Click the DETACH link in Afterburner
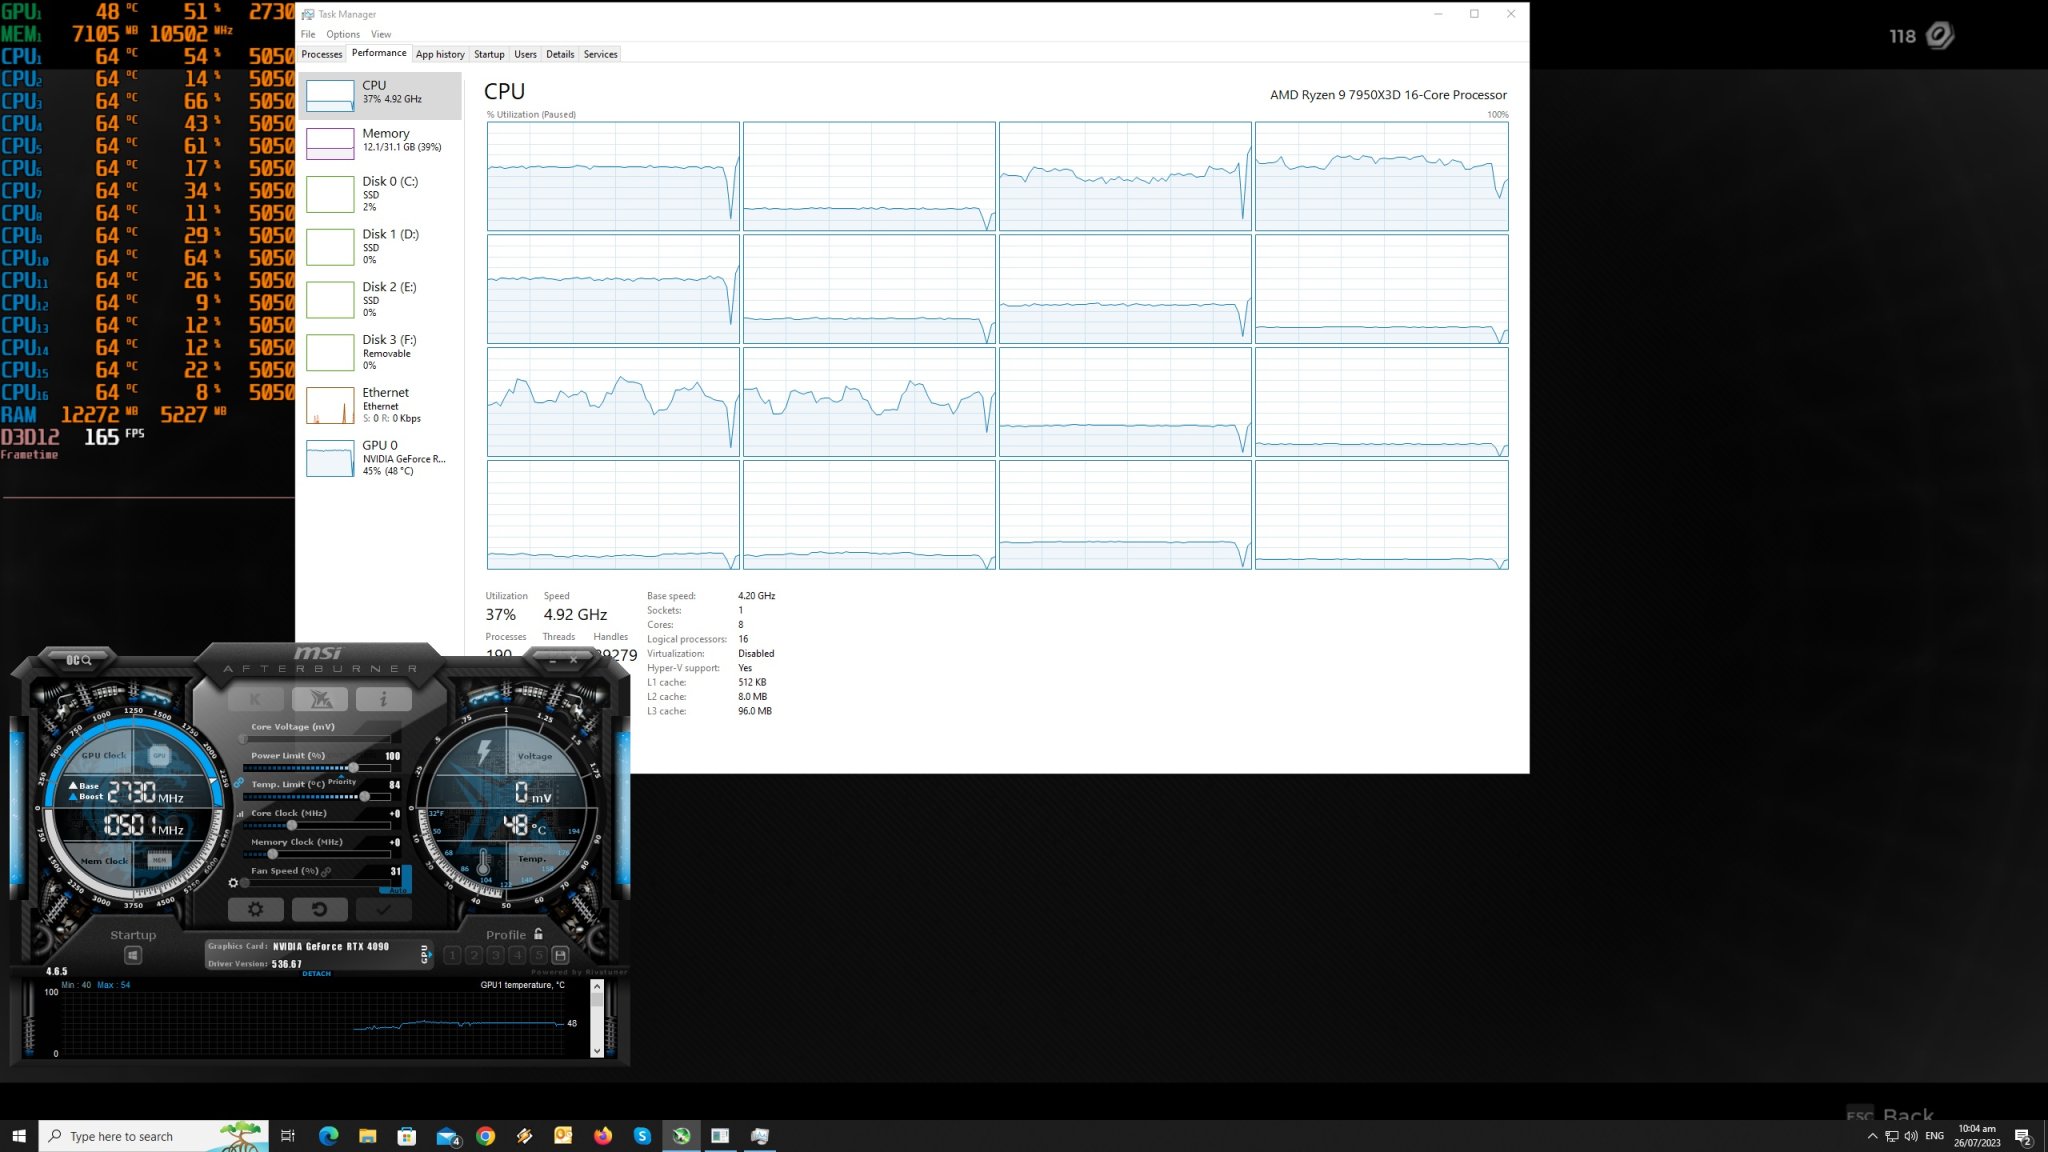The height and width of the screenshot is (1152, 2048). point(316,973)
